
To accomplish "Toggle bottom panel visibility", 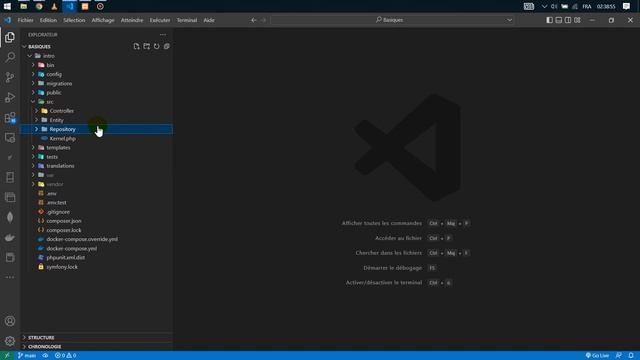I will click(x=559, y=20).
